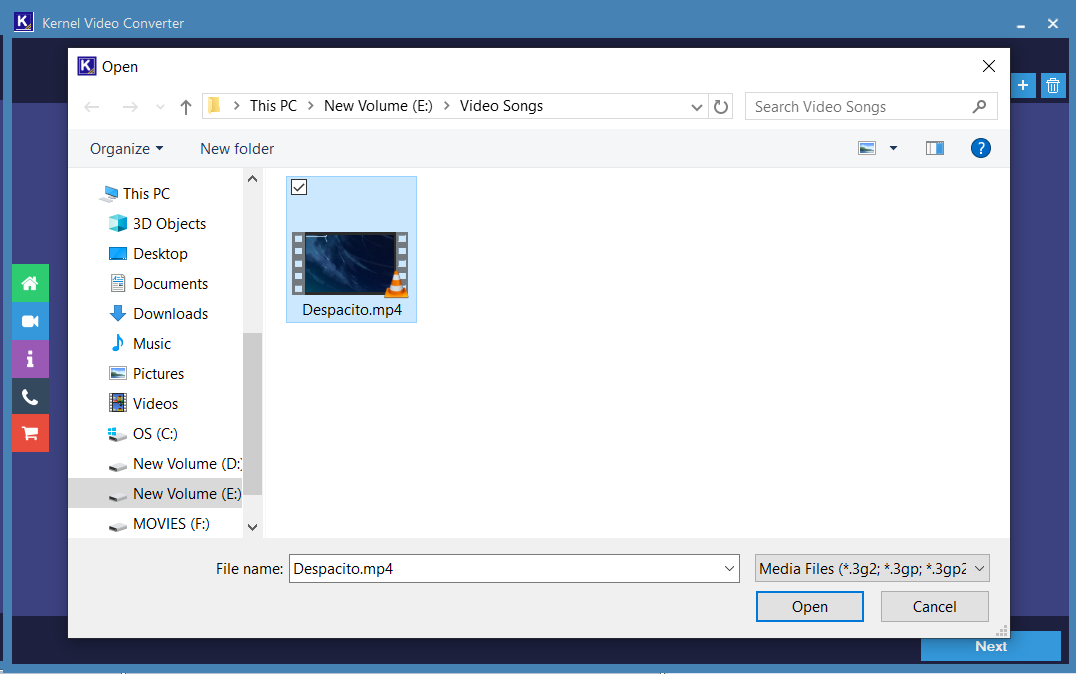Click the Forward navigation arrow
1076x674 pixels.
tap(130, 107)
